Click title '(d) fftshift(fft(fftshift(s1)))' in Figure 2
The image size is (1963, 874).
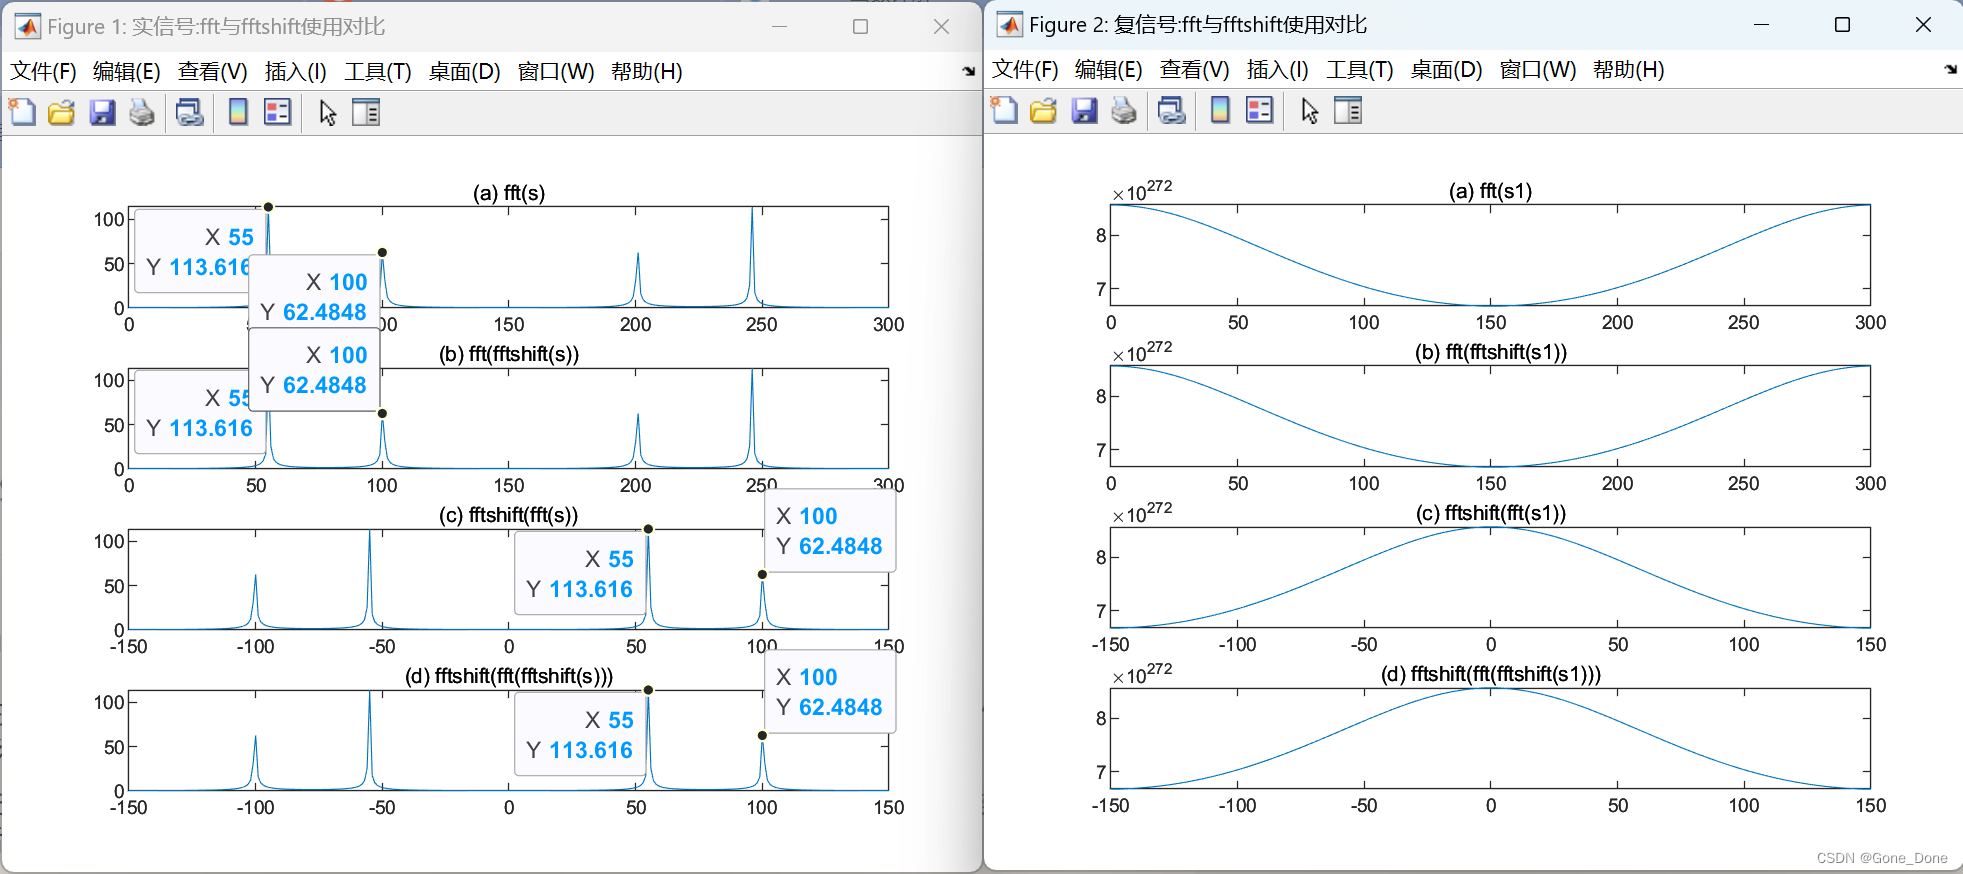pyautogui.click(x=1491, y=674)
